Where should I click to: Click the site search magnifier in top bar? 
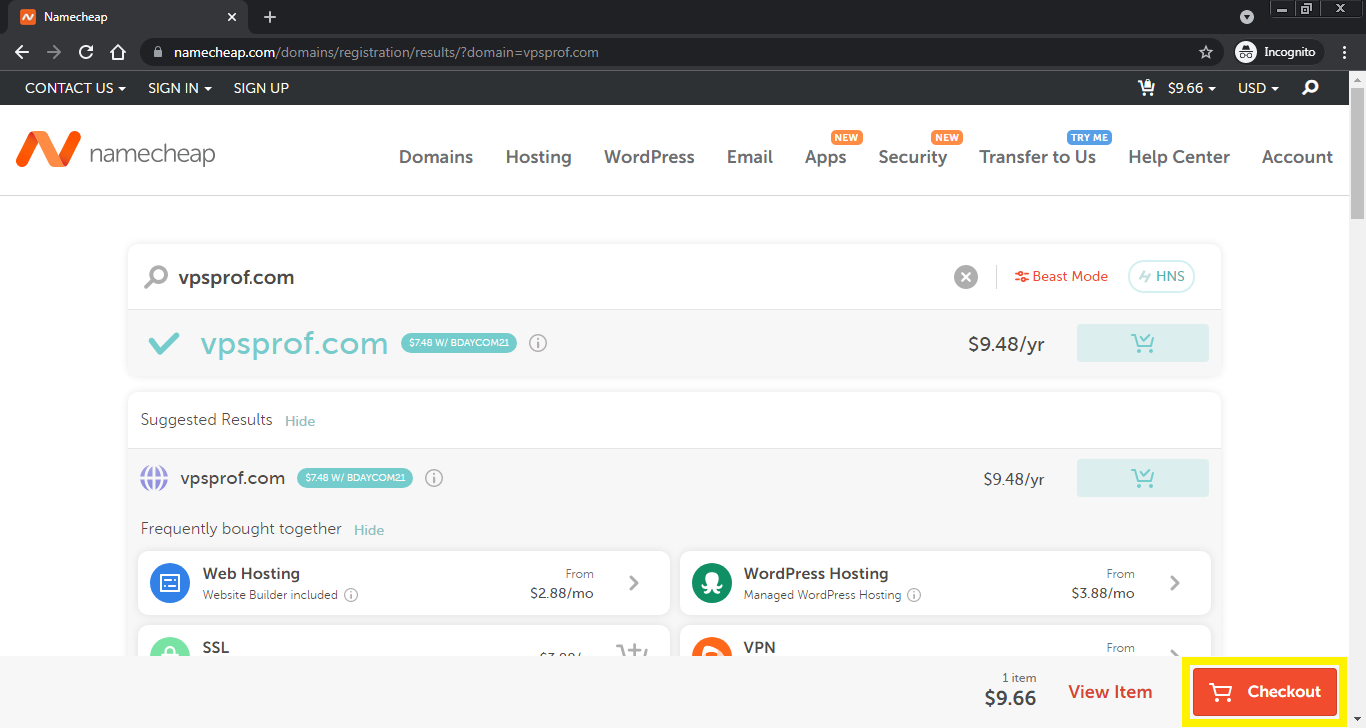(1310, 88)
